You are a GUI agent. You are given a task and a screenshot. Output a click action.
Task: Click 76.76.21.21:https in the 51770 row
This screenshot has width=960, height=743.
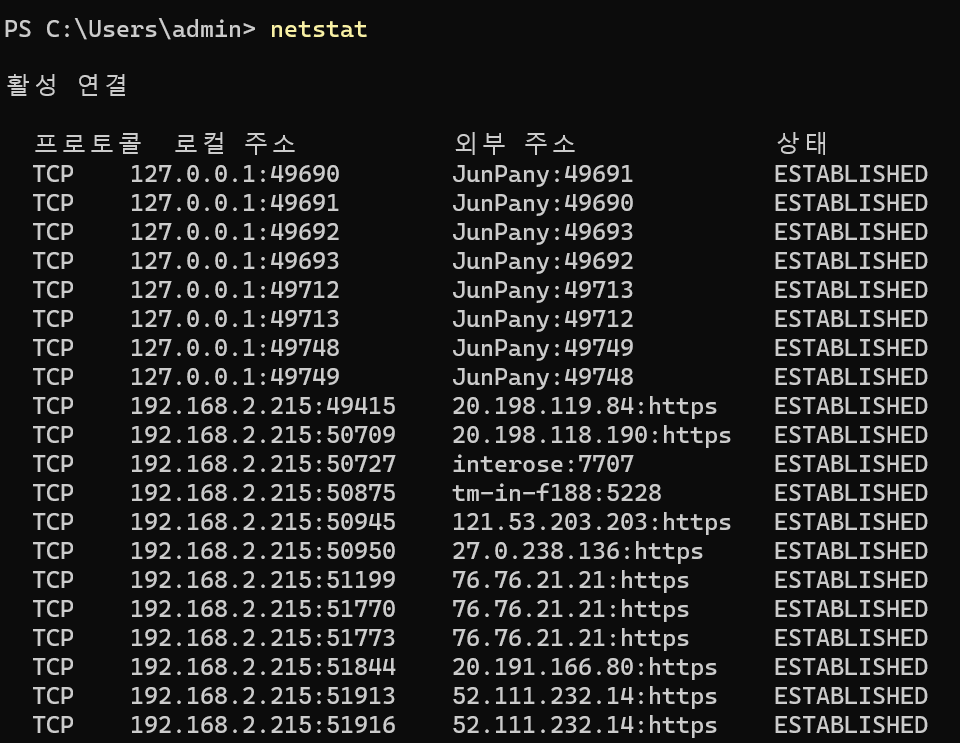point(571,609)
